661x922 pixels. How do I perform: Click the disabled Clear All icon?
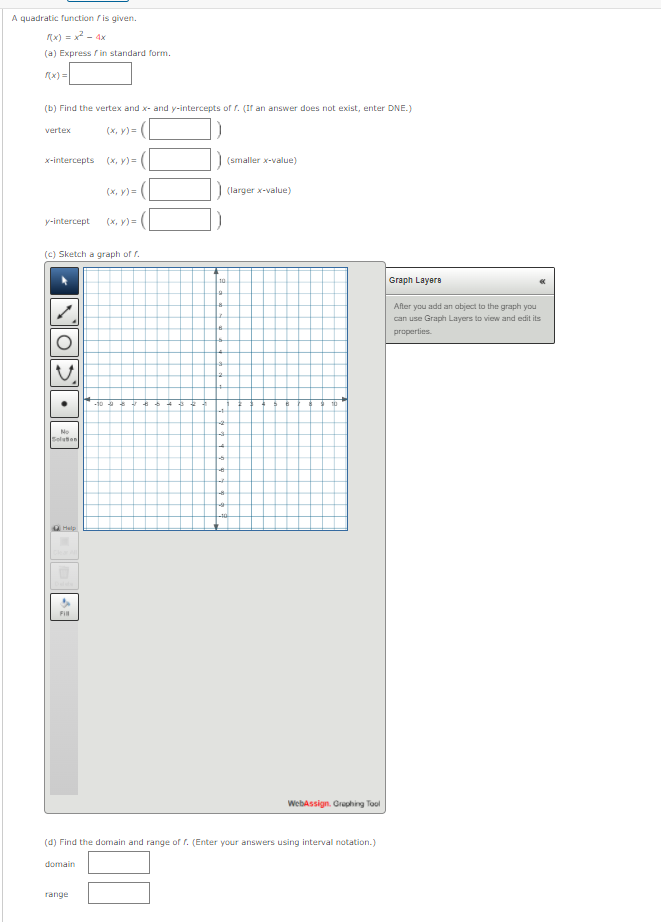[x=64, y=545]
